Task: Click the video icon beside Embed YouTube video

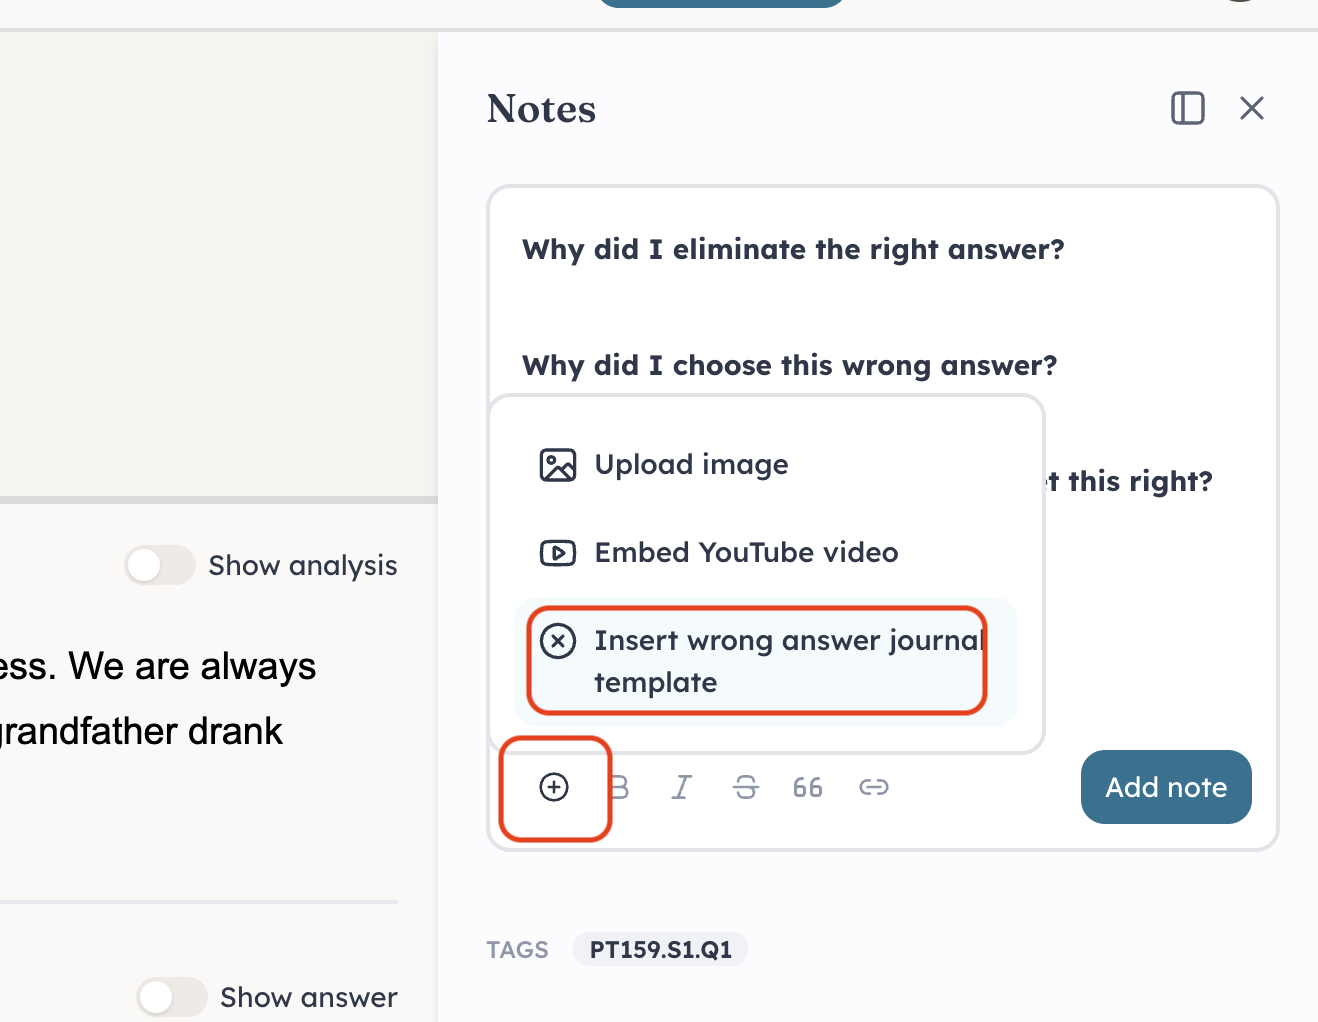Action: [558, 553]
